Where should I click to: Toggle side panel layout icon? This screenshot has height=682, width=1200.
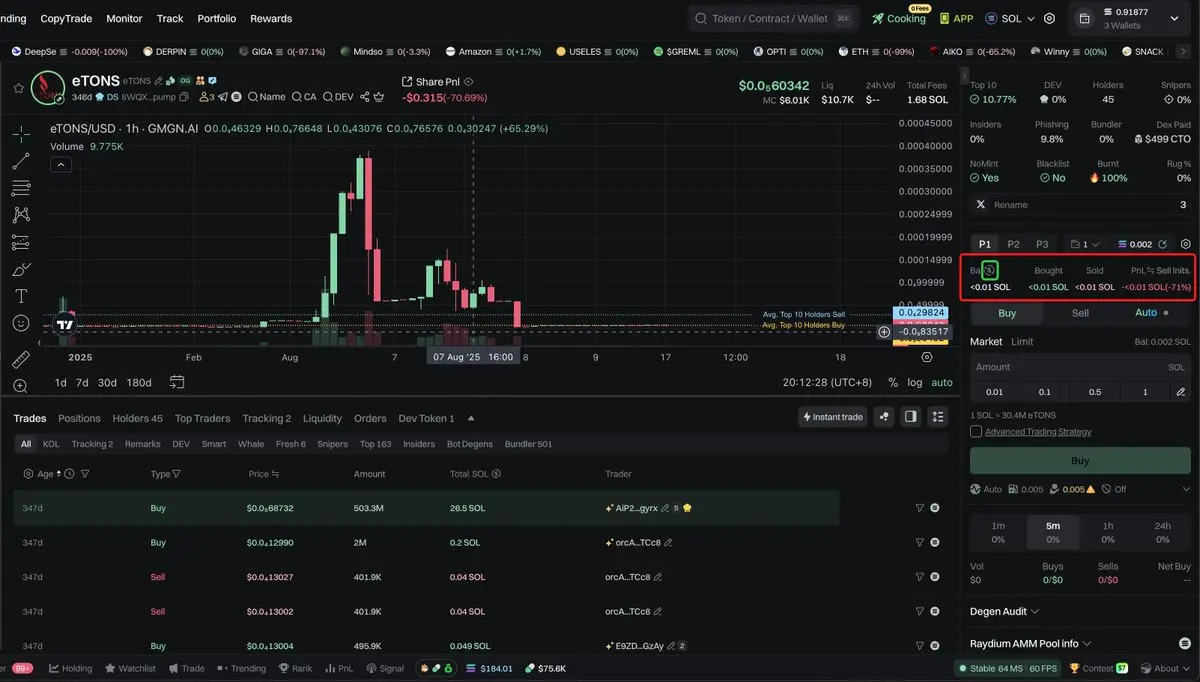(x=910, y=417)
